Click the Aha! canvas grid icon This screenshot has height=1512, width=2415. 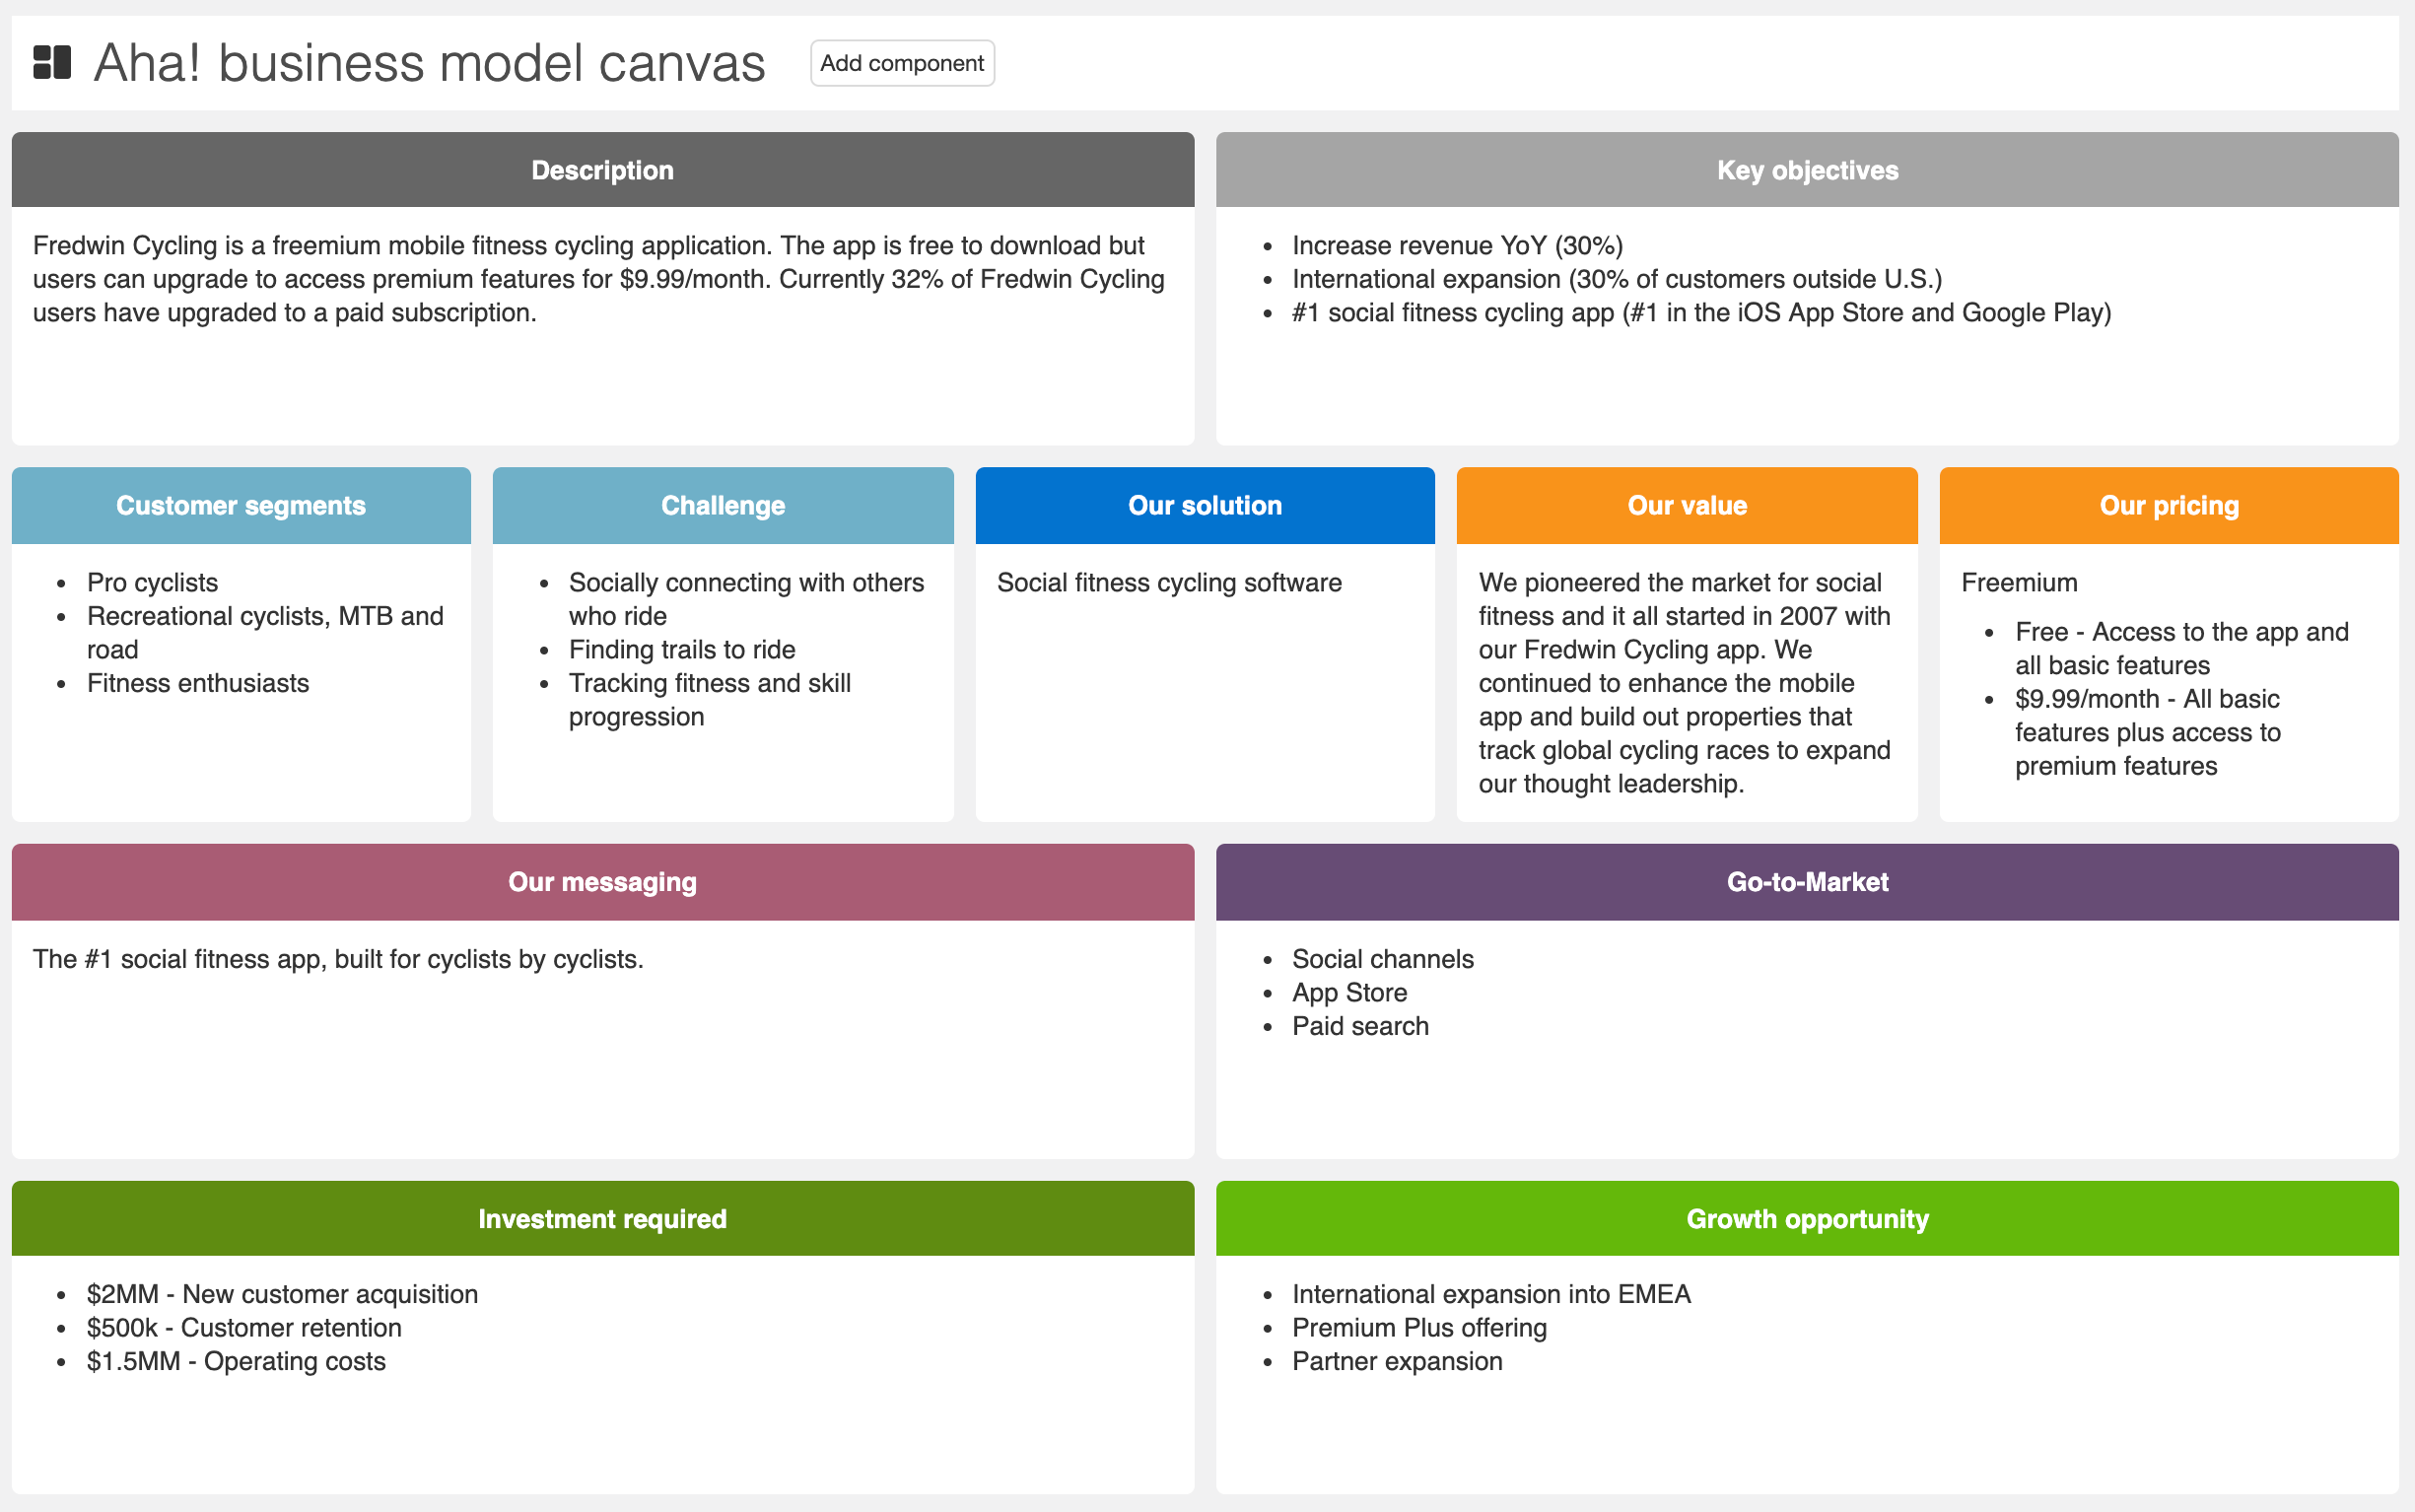coord(52,62)
